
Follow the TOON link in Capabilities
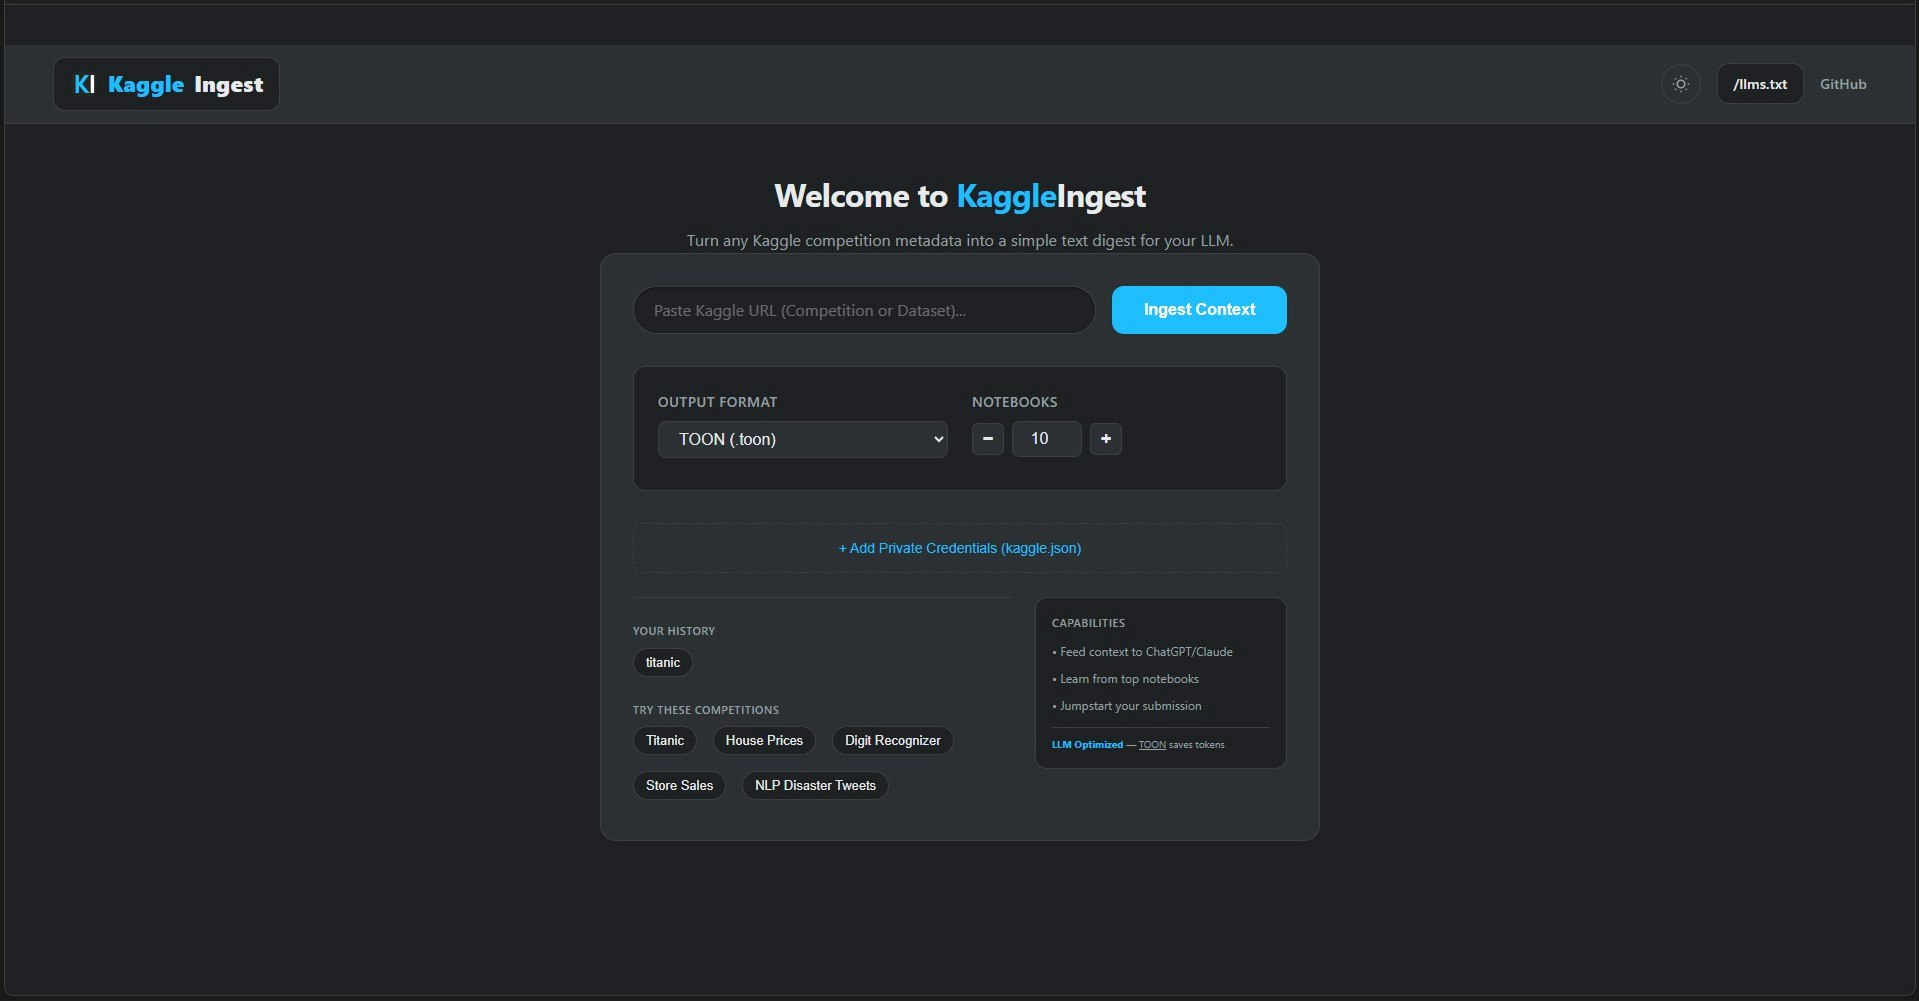pos(1152,744)
